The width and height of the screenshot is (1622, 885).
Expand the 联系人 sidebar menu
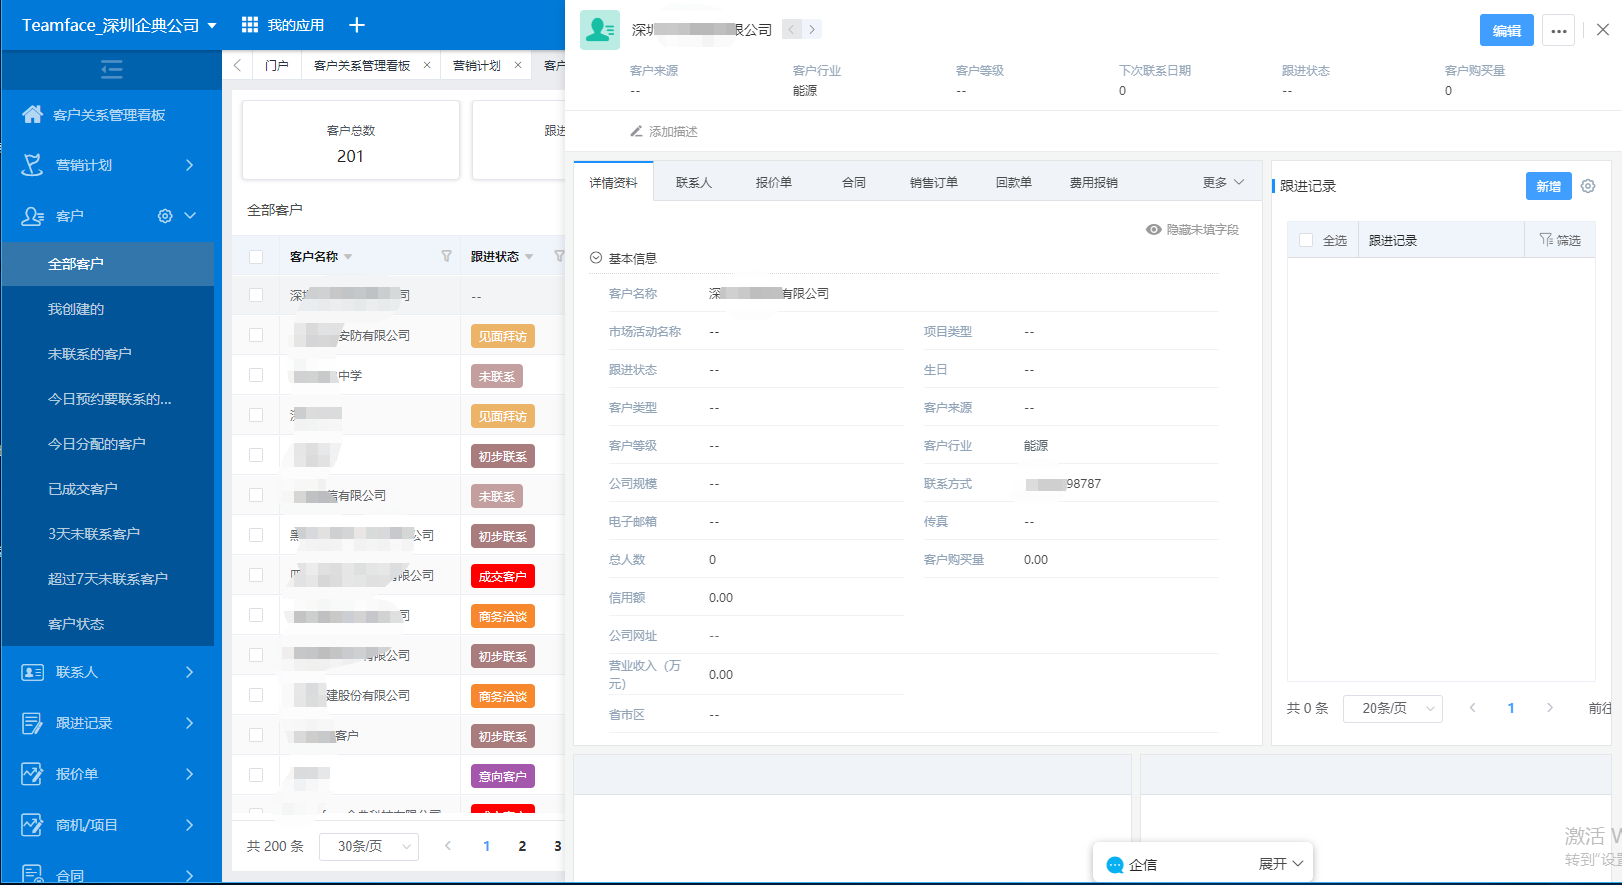click(189, 672)
